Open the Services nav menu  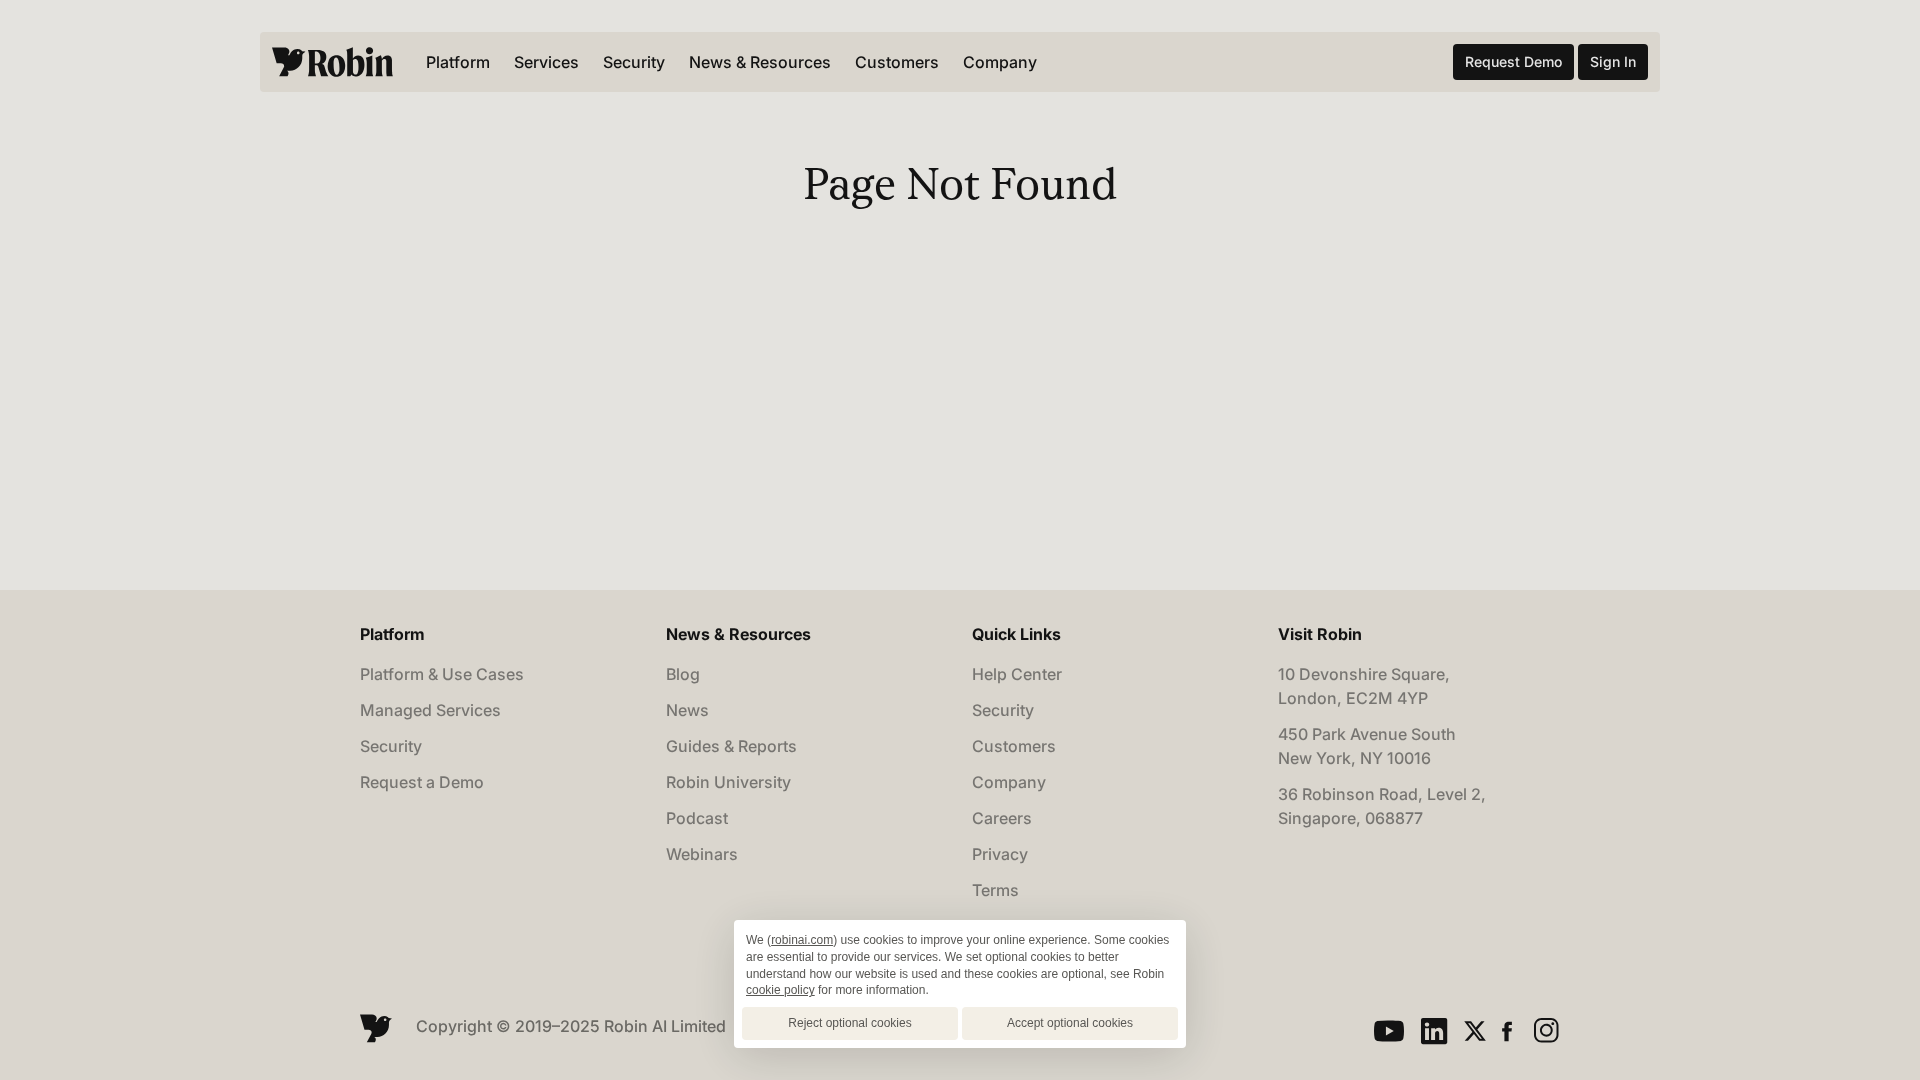[546, 62]
